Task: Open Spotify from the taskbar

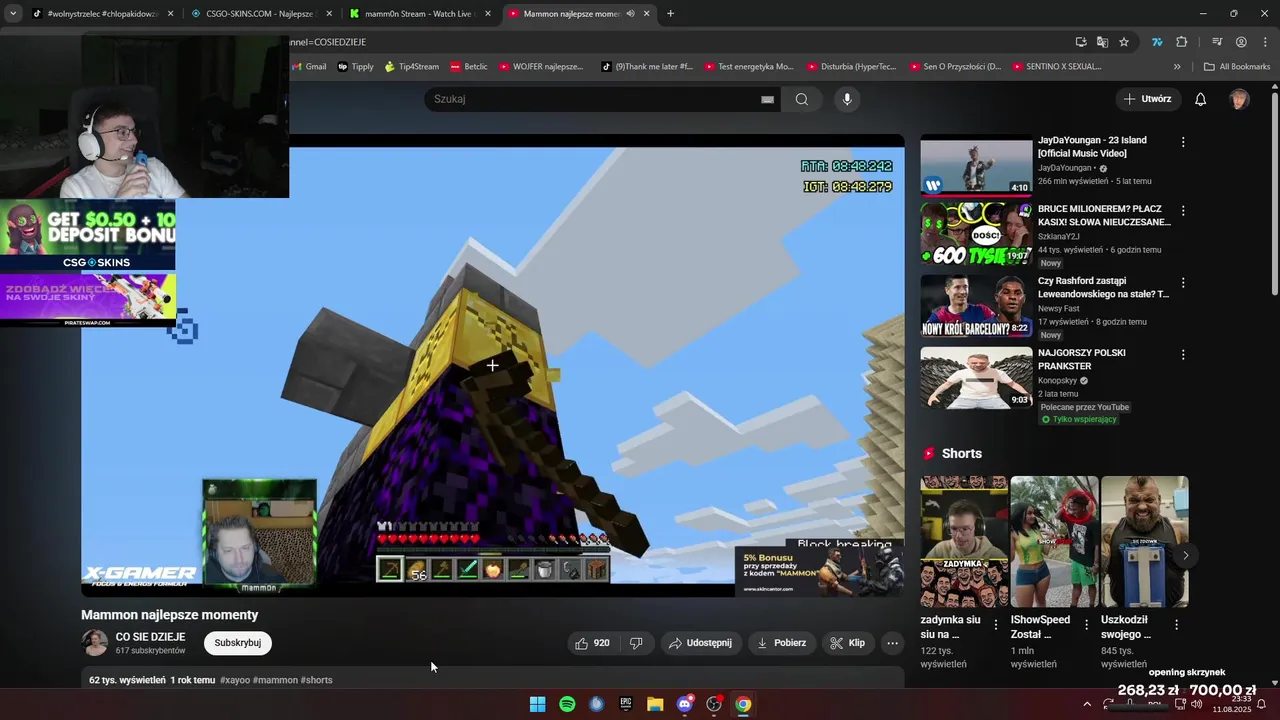Action: [567, 704]
